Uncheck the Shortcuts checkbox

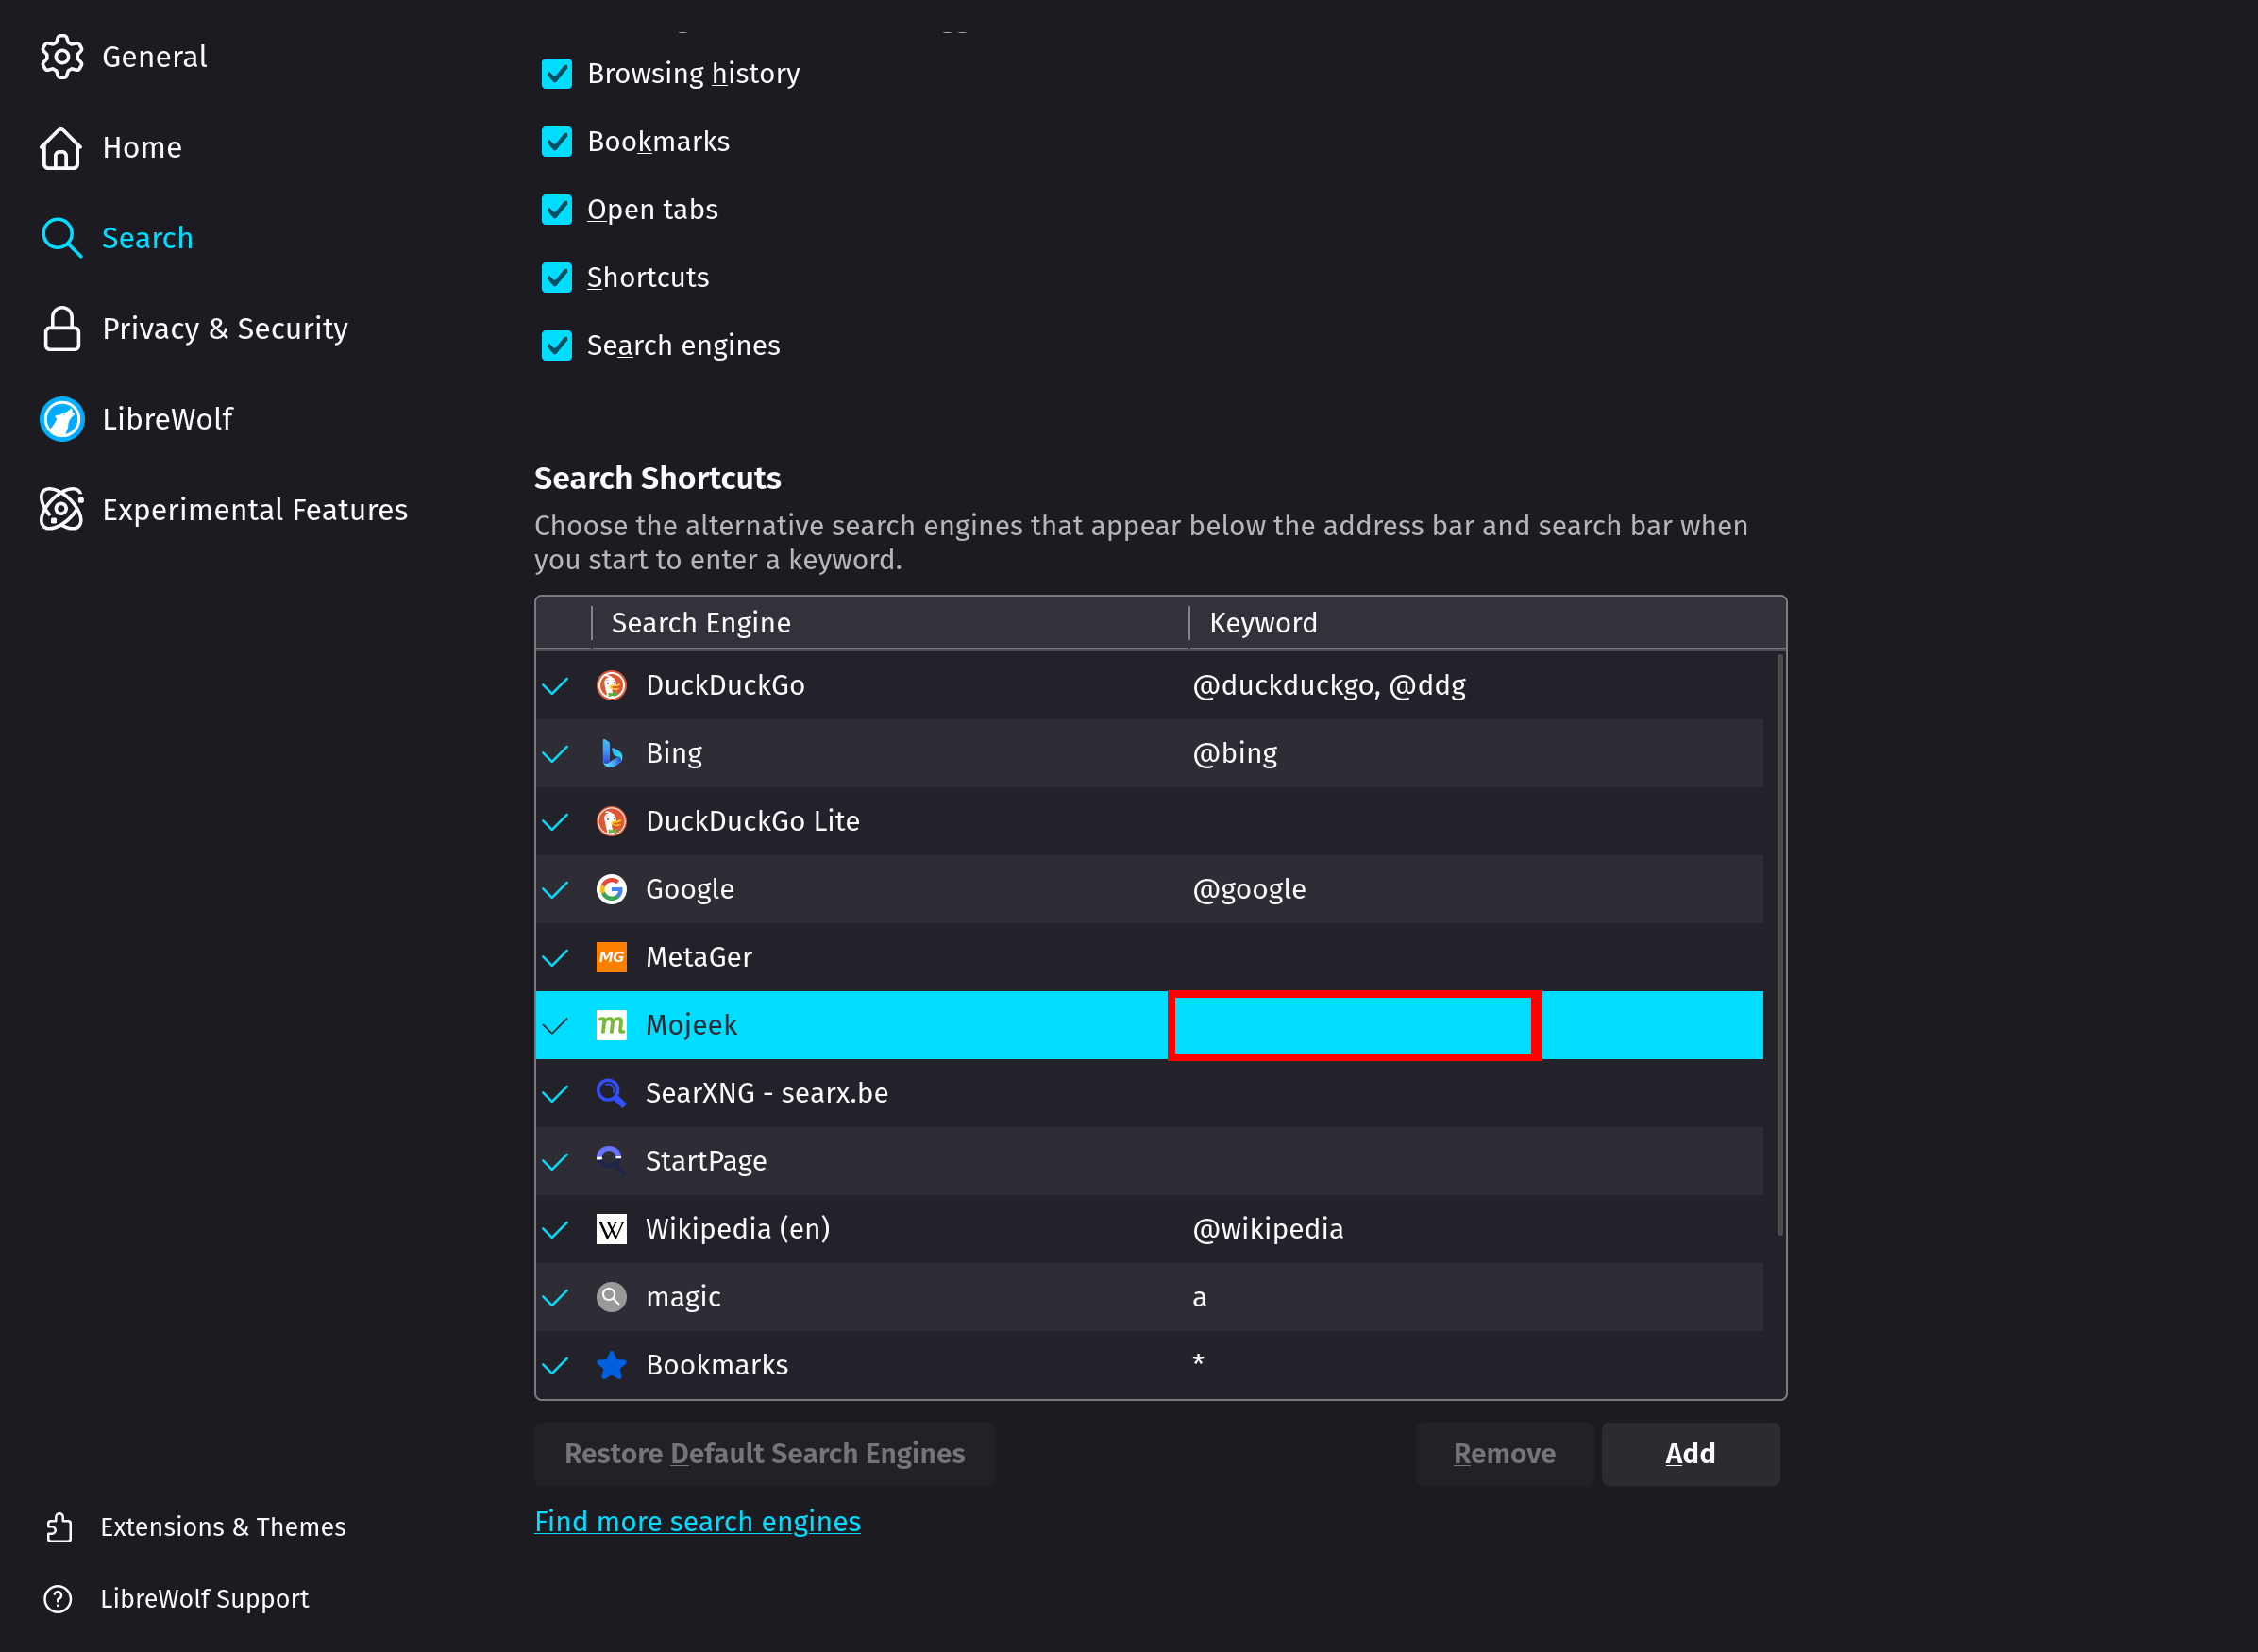556,278
